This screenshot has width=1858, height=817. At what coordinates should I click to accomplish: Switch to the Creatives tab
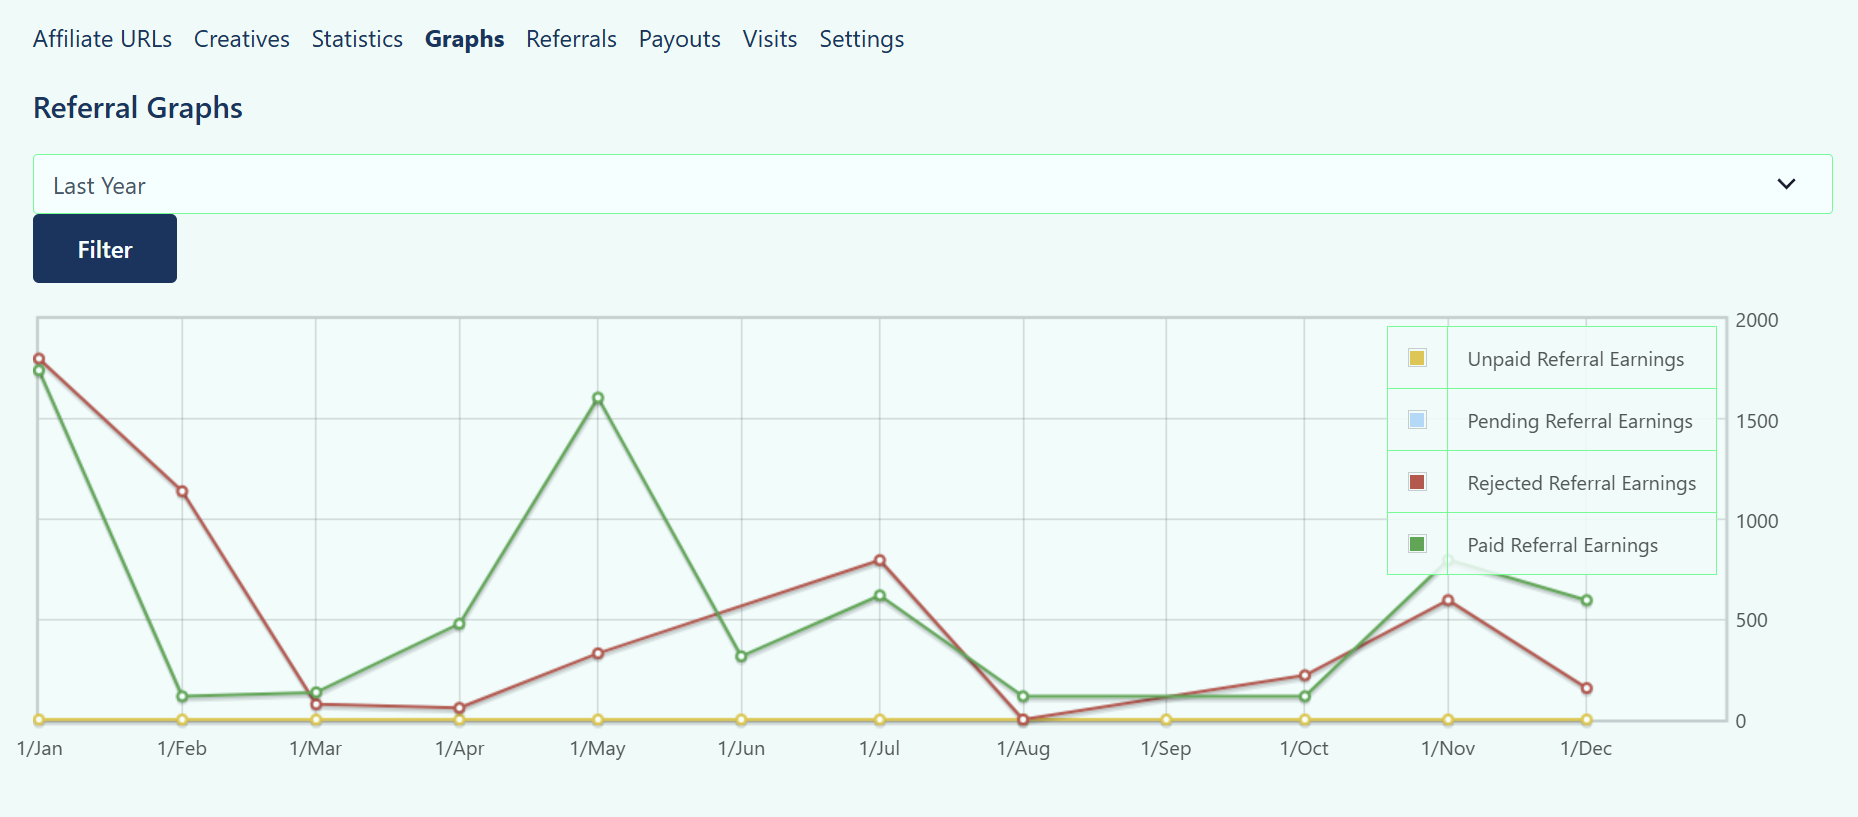(x=241, y=39)
